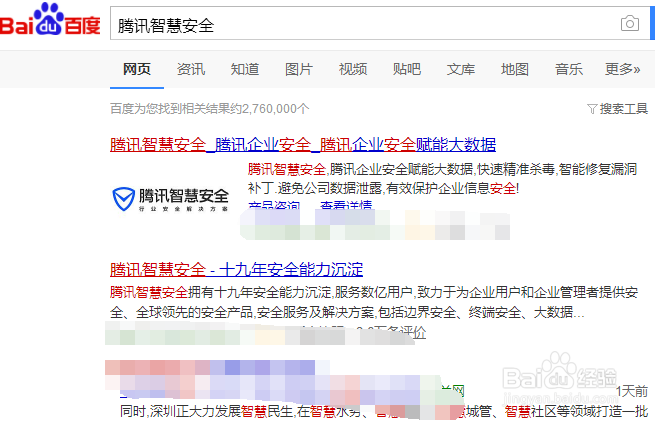Switch to the 资讯 tab

(191, 69)
